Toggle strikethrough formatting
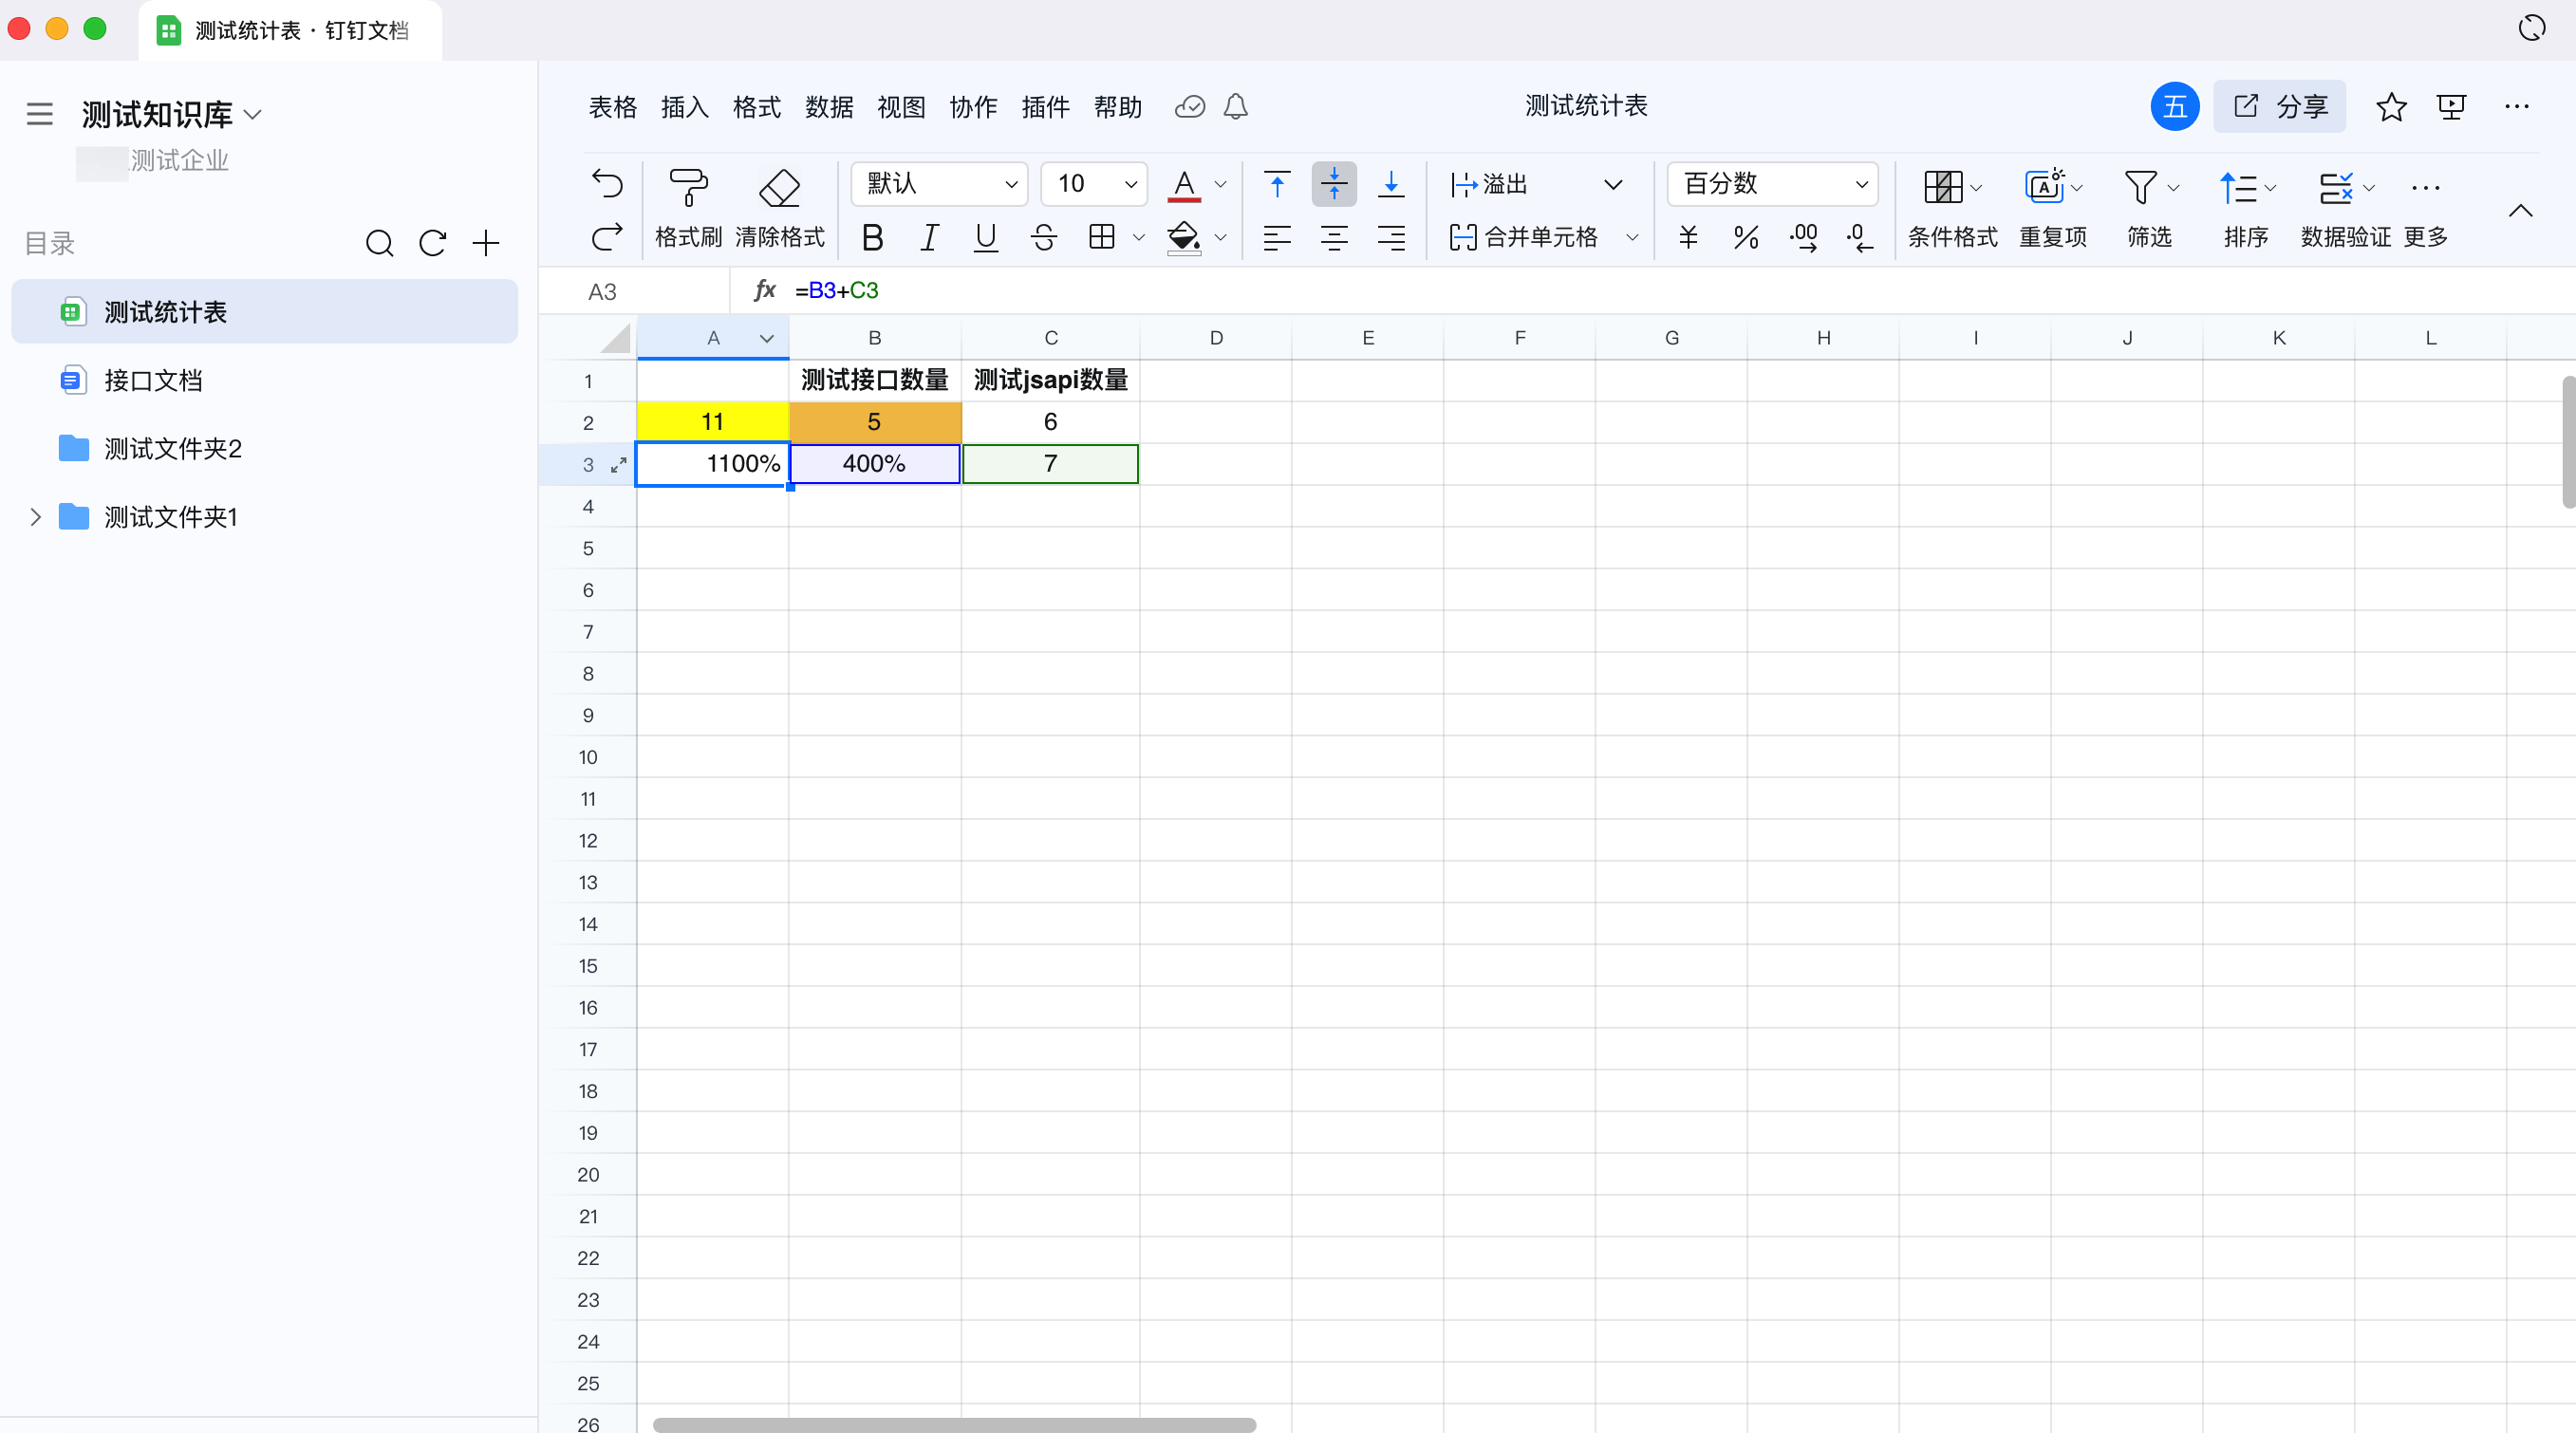The height and width of the screenshot is (1433, 2576). (x=1043, y=237)
